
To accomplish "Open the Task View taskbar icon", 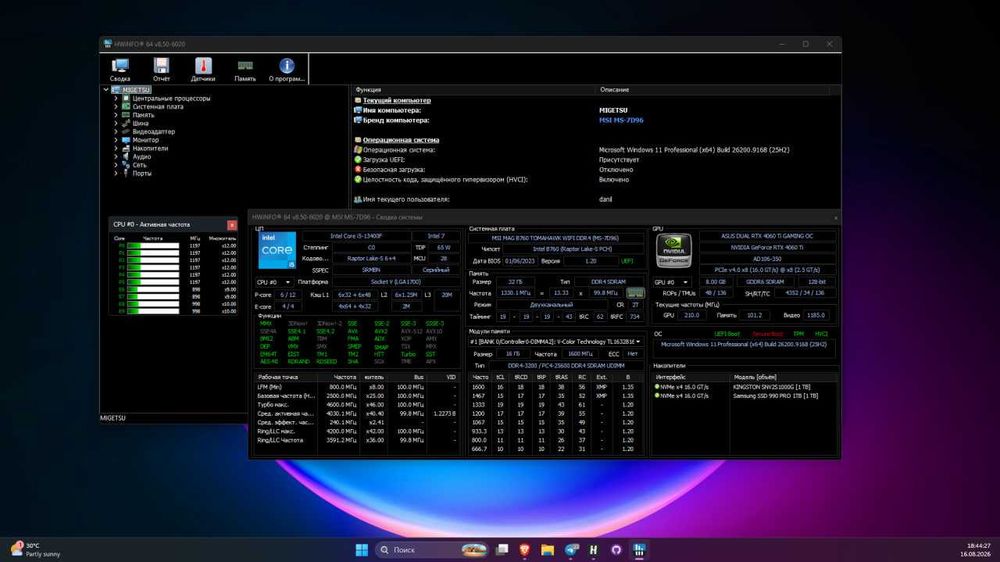I will coord(502,550).
